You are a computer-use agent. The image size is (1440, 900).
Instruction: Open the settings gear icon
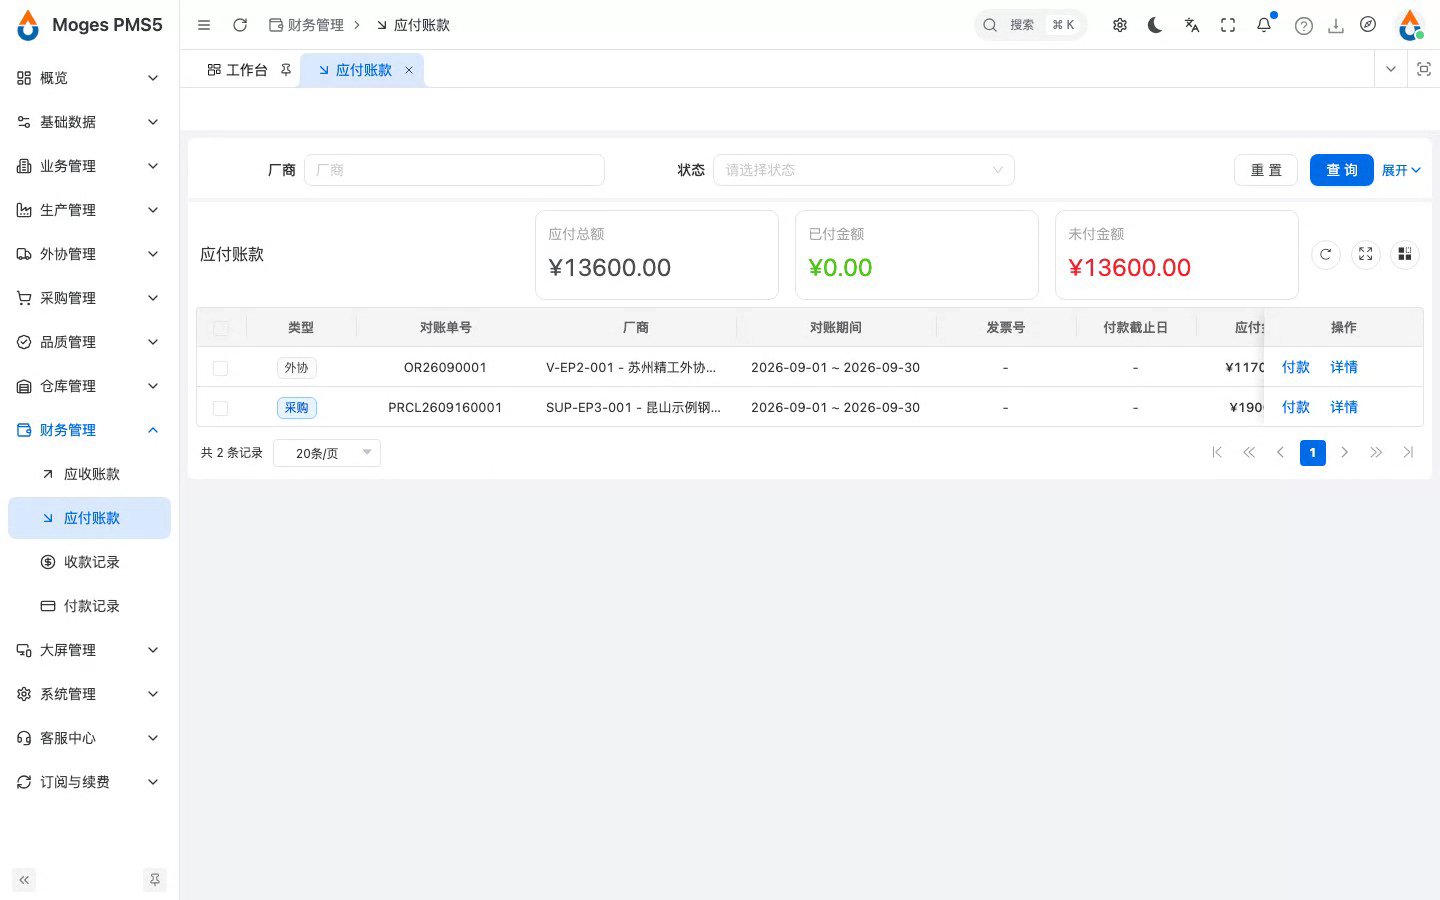1120,25
